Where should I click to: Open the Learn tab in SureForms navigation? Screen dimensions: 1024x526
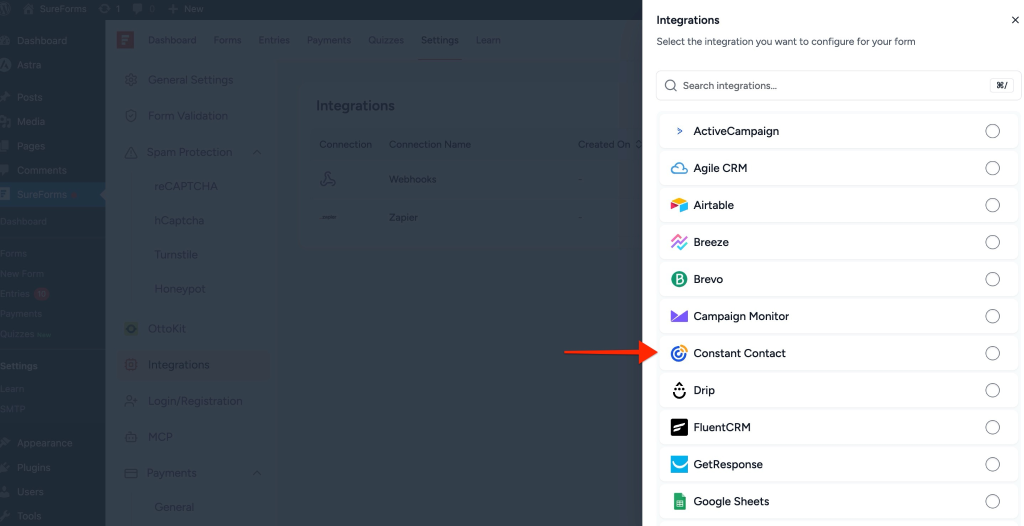488,40
